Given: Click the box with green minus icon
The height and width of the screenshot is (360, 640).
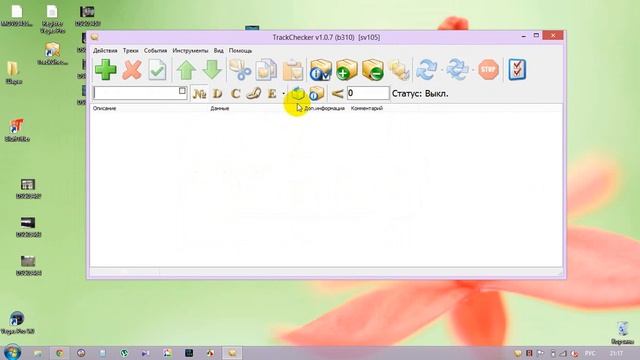Looking at the screenshot, I should coord(373,70).
